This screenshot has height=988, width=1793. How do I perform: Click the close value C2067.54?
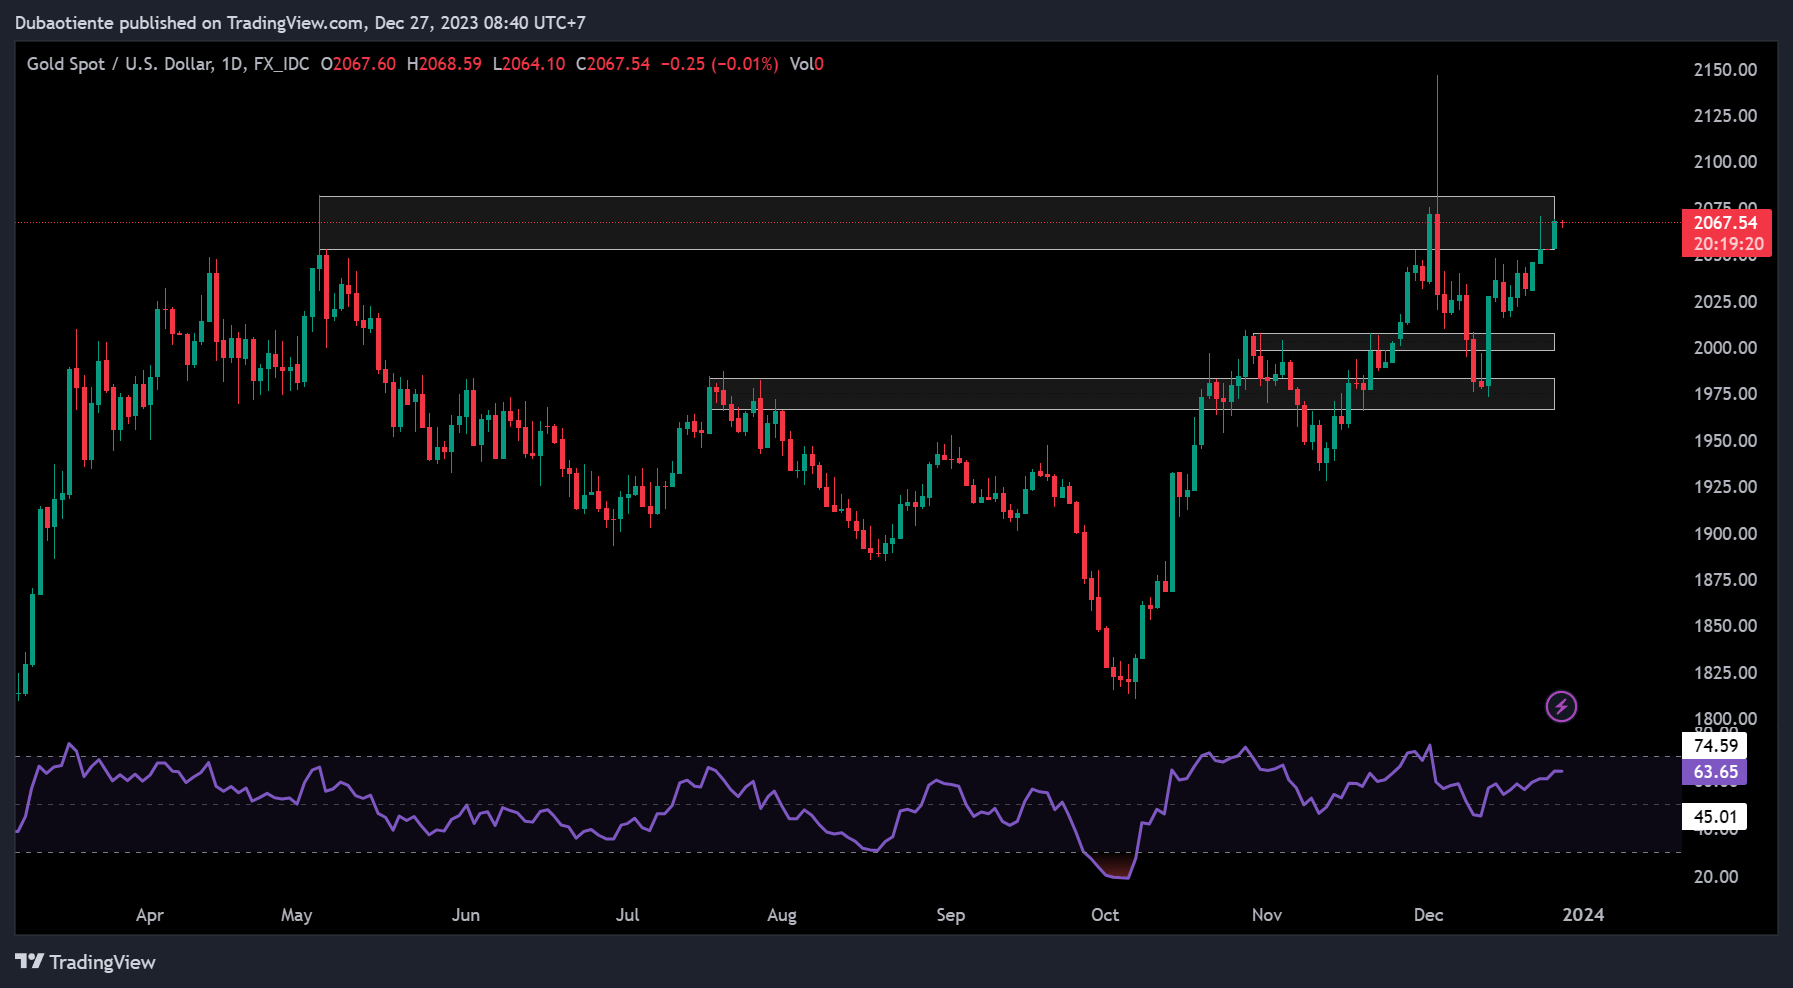point(613,64)
